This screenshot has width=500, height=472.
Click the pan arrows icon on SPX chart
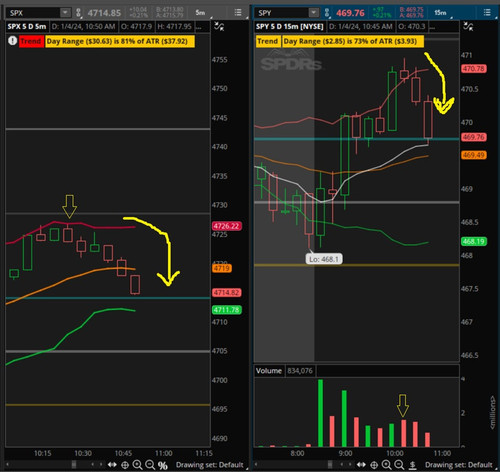pyautogui.click(x=112, y=465)
